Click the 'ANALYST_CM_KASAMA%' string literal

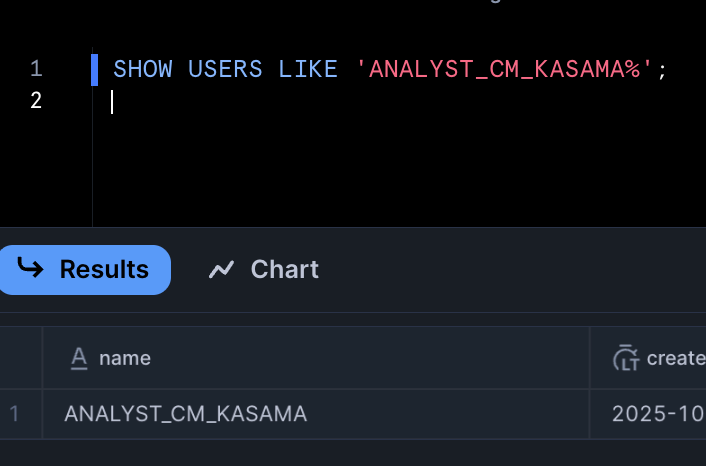point(505,69)
